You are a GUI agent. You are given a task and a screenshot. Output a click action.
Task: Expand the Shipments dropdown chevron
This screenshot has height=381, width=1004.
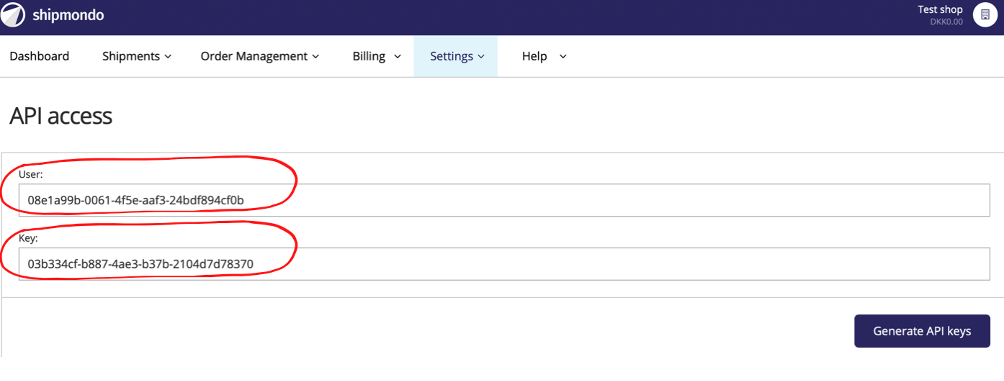click(x=168, y=57)
